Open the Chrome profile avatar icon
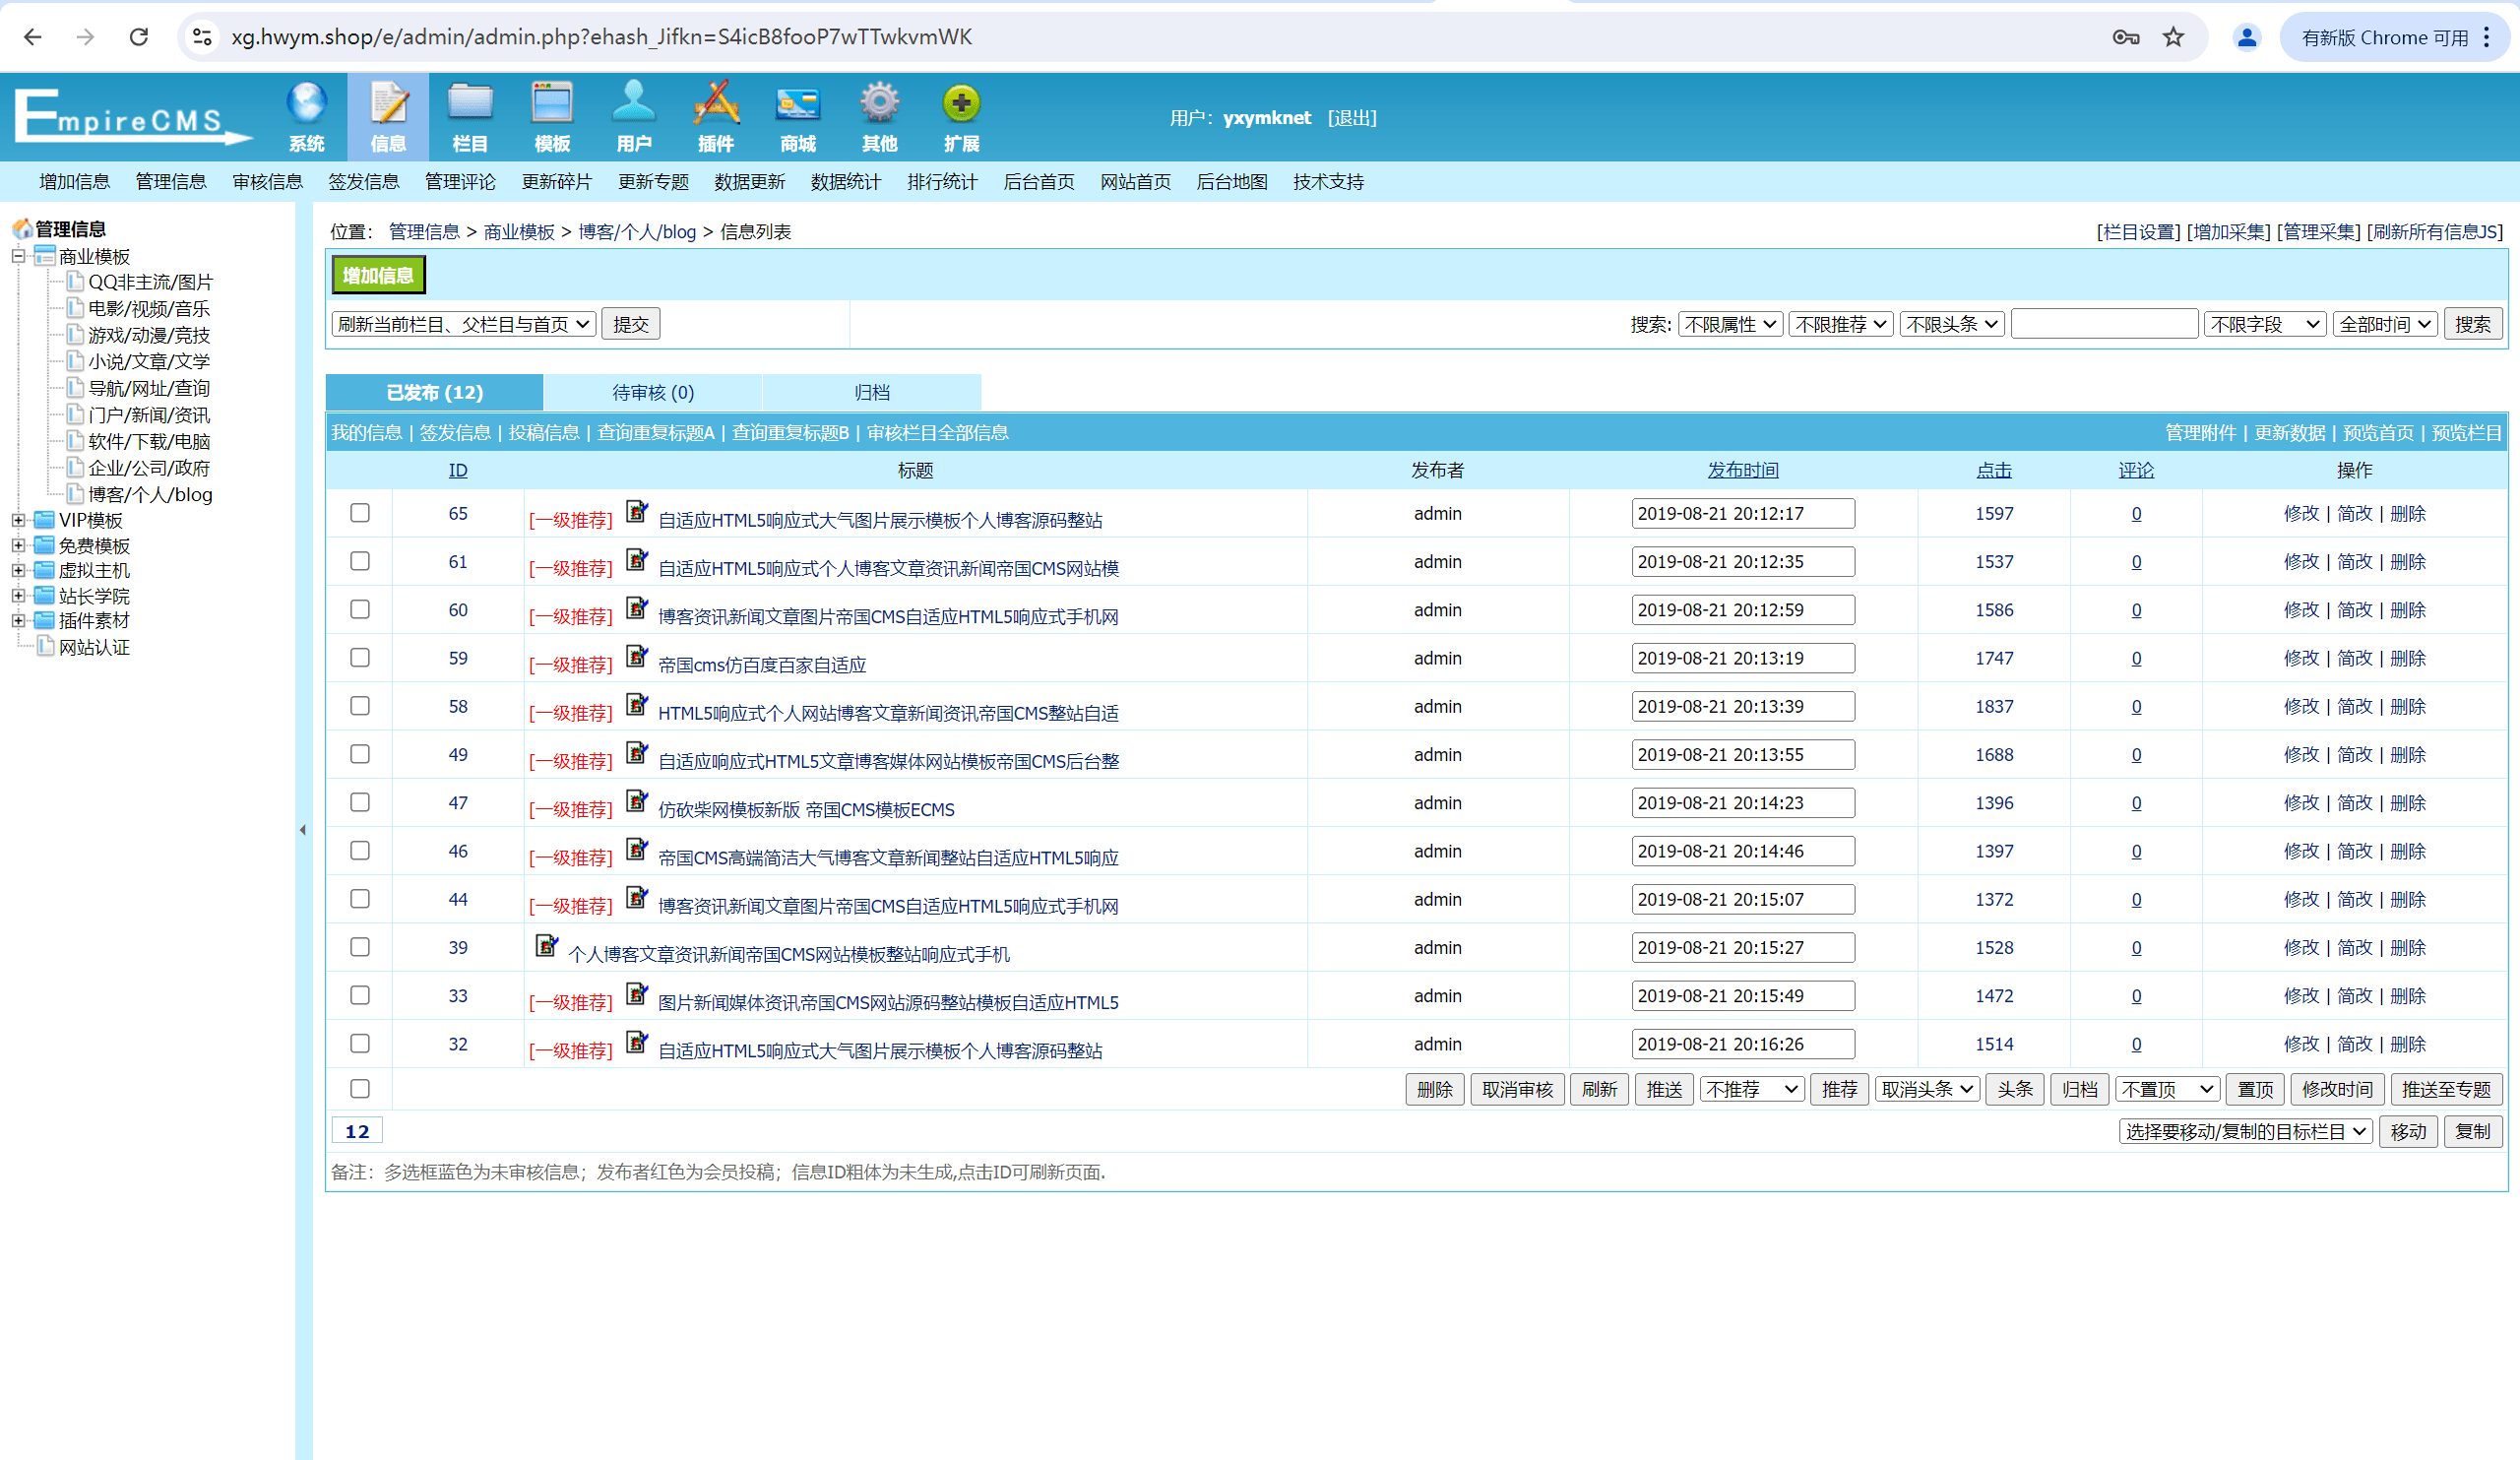The width and height of the screenshot is (2520, 1460). [x=2246, y=37]
